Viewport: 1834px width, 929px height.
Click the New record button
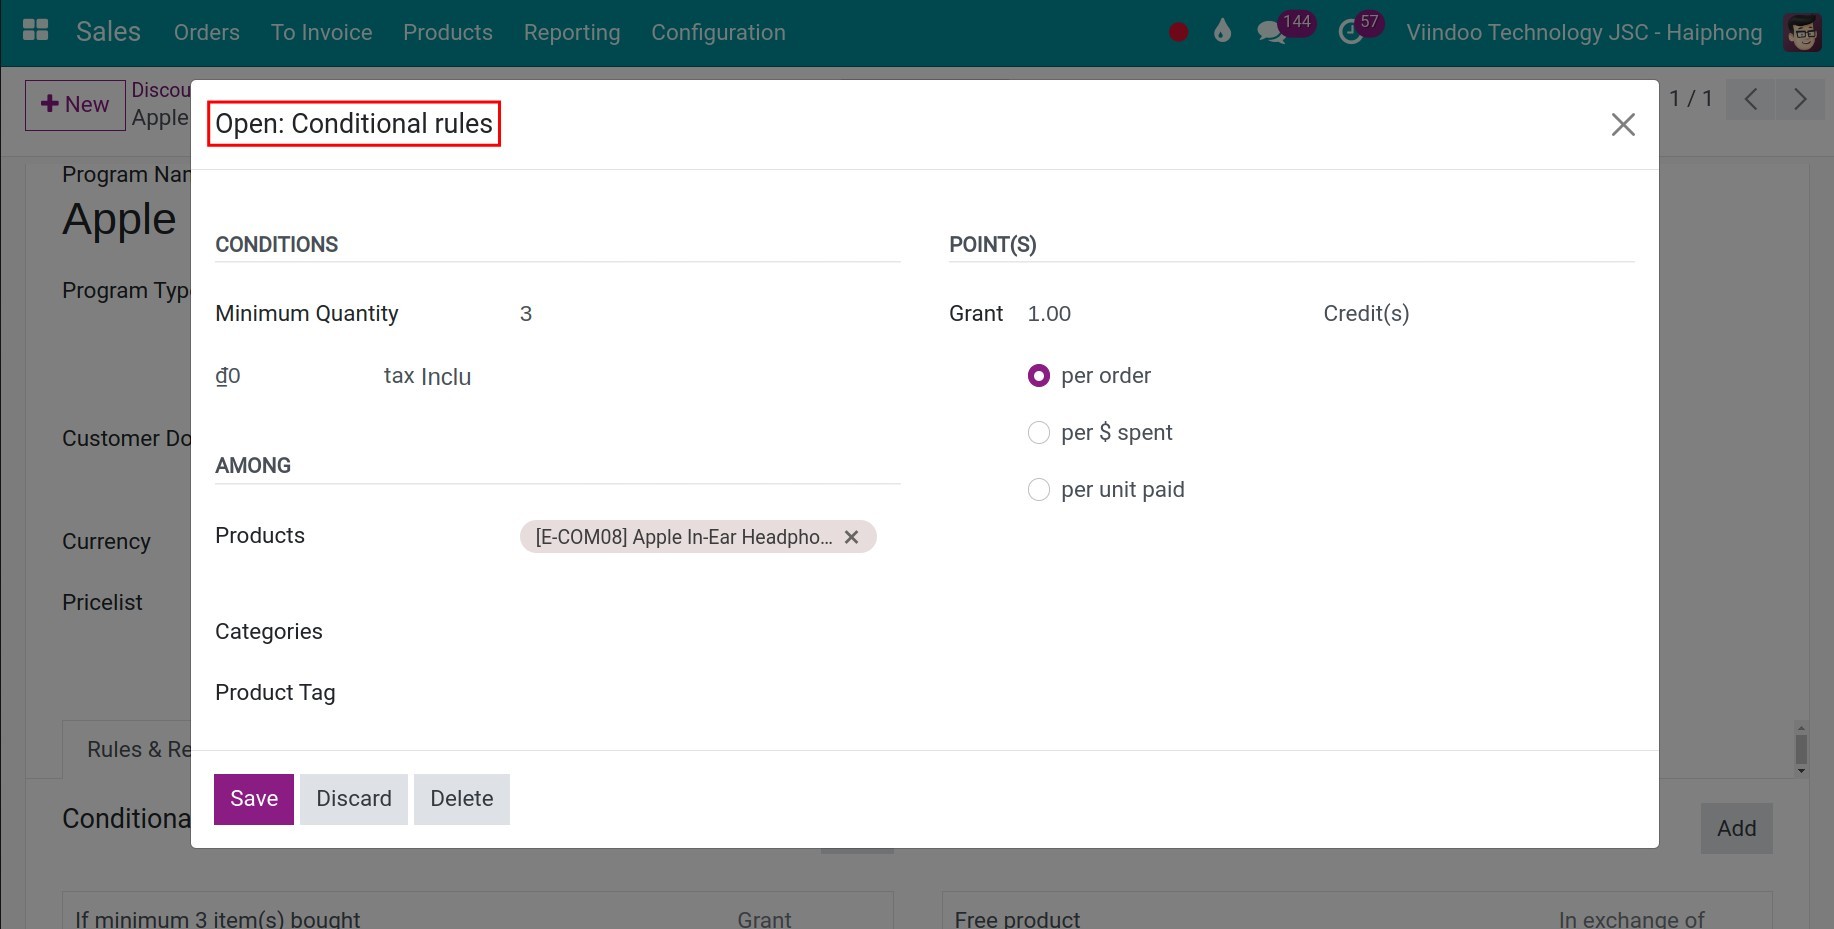[75, 105]
